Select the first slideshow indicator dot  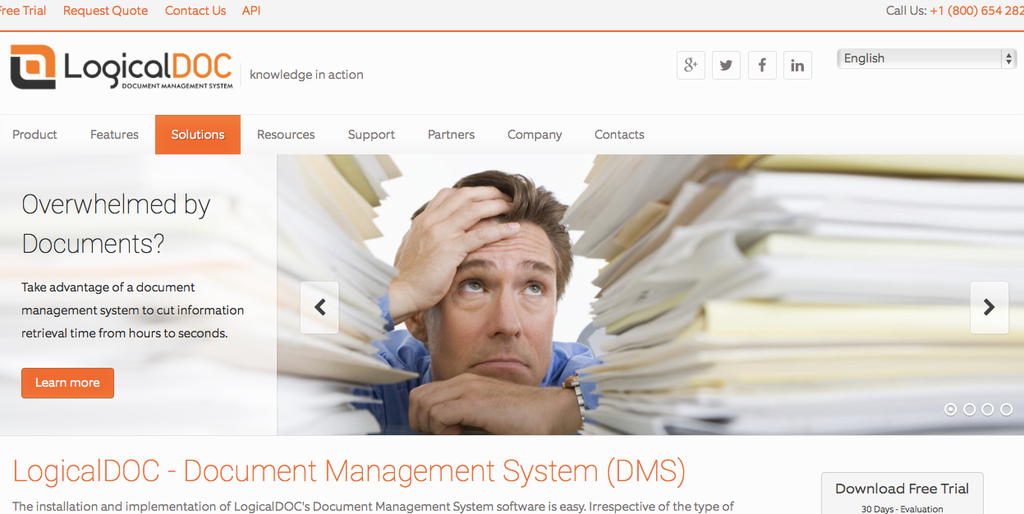click(950, 409)
